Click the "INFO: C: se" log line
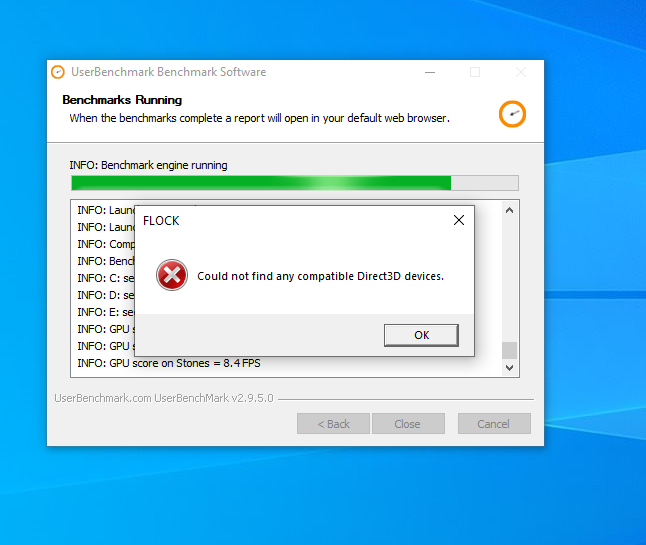The image size is (646, 545). tap(106, 278)
